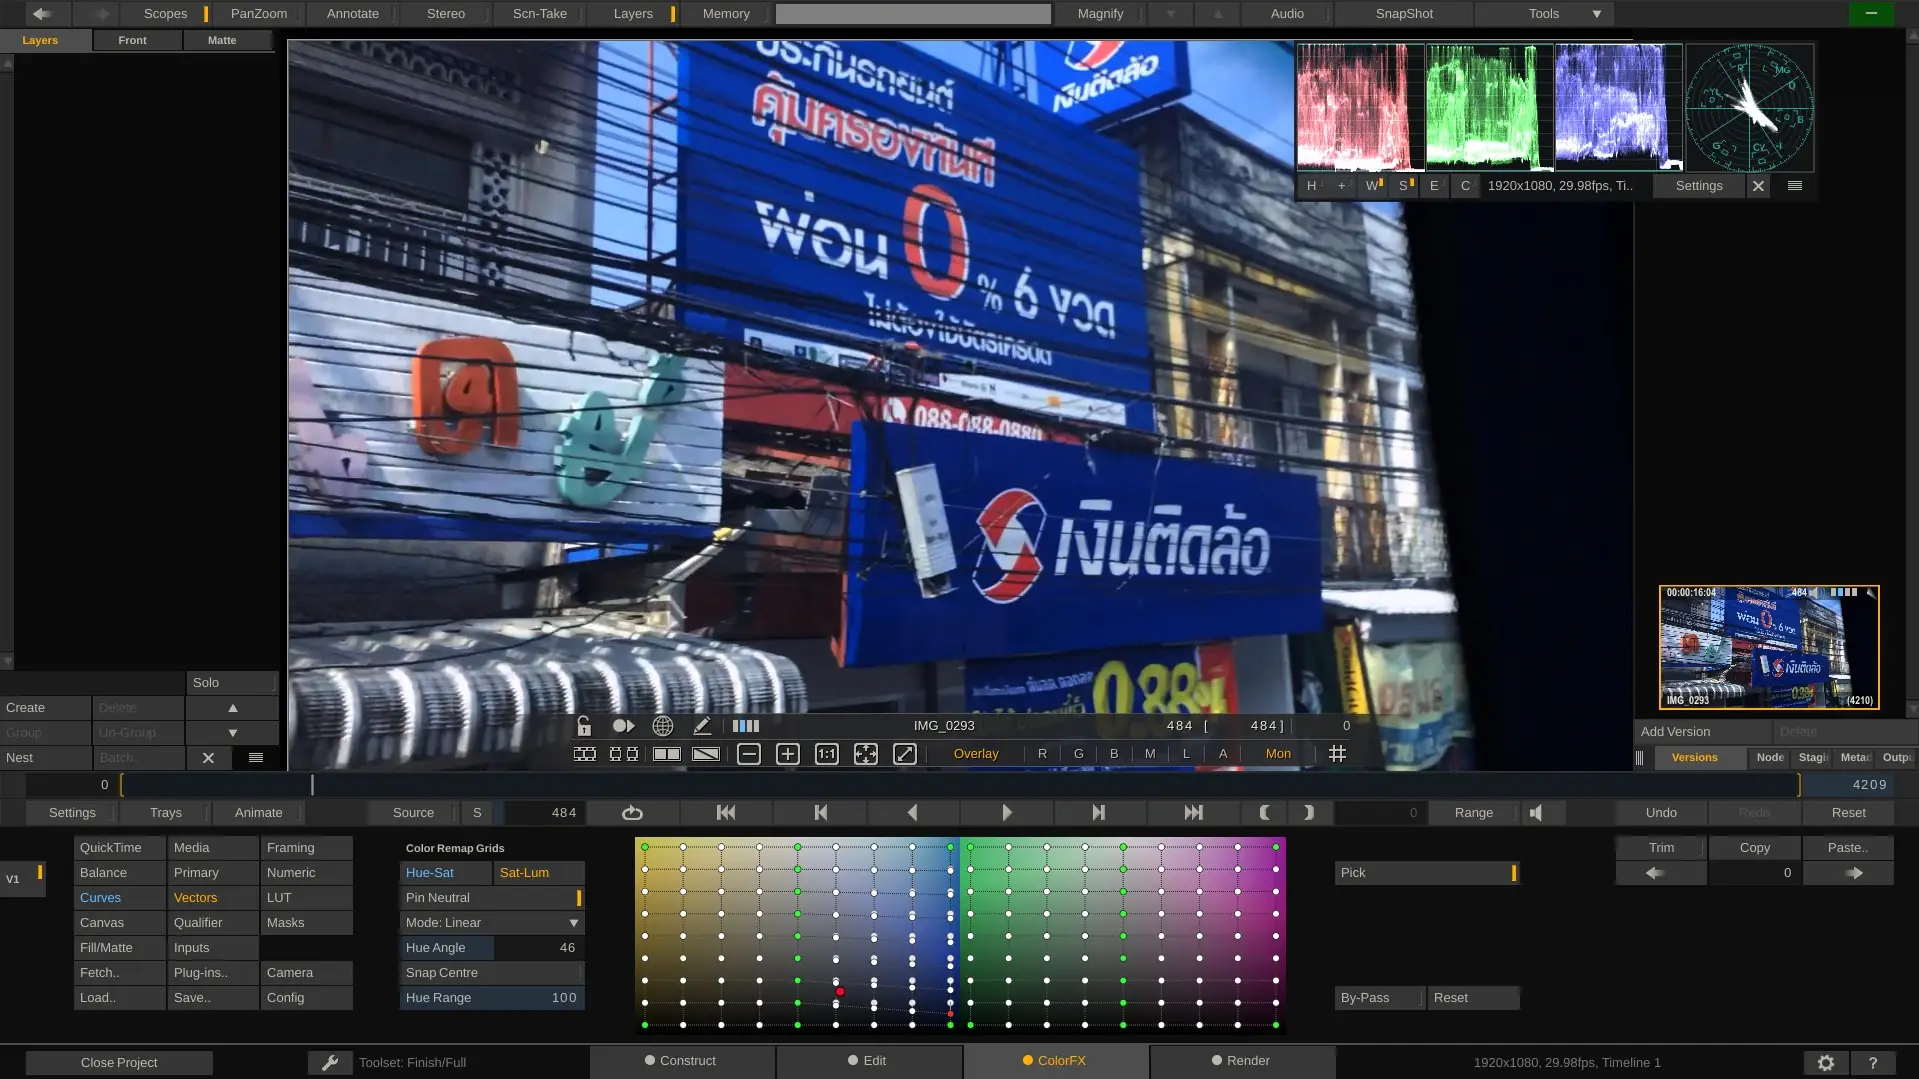Open the scopes panel hamburger menu
Image resolution: width=1919 pixels, height=1079 pixels.
1795,186
